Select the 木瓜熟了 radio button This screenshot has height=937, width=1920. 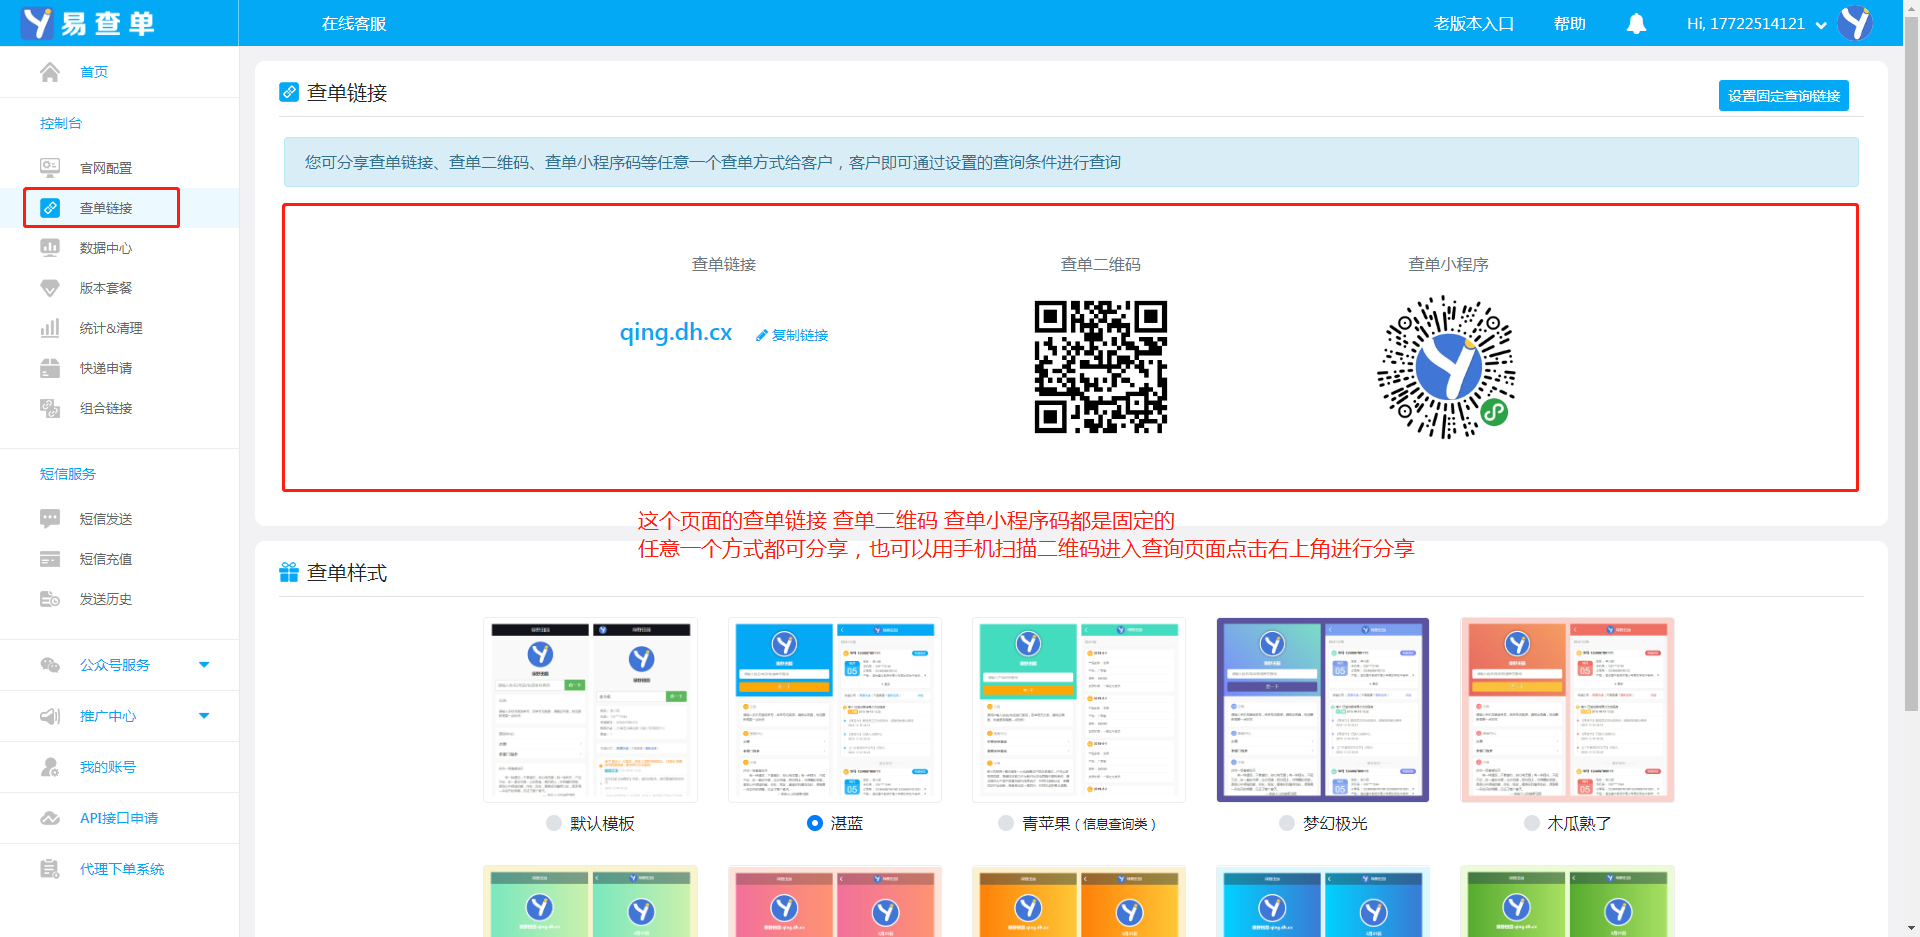click(x=1532, y=823)
